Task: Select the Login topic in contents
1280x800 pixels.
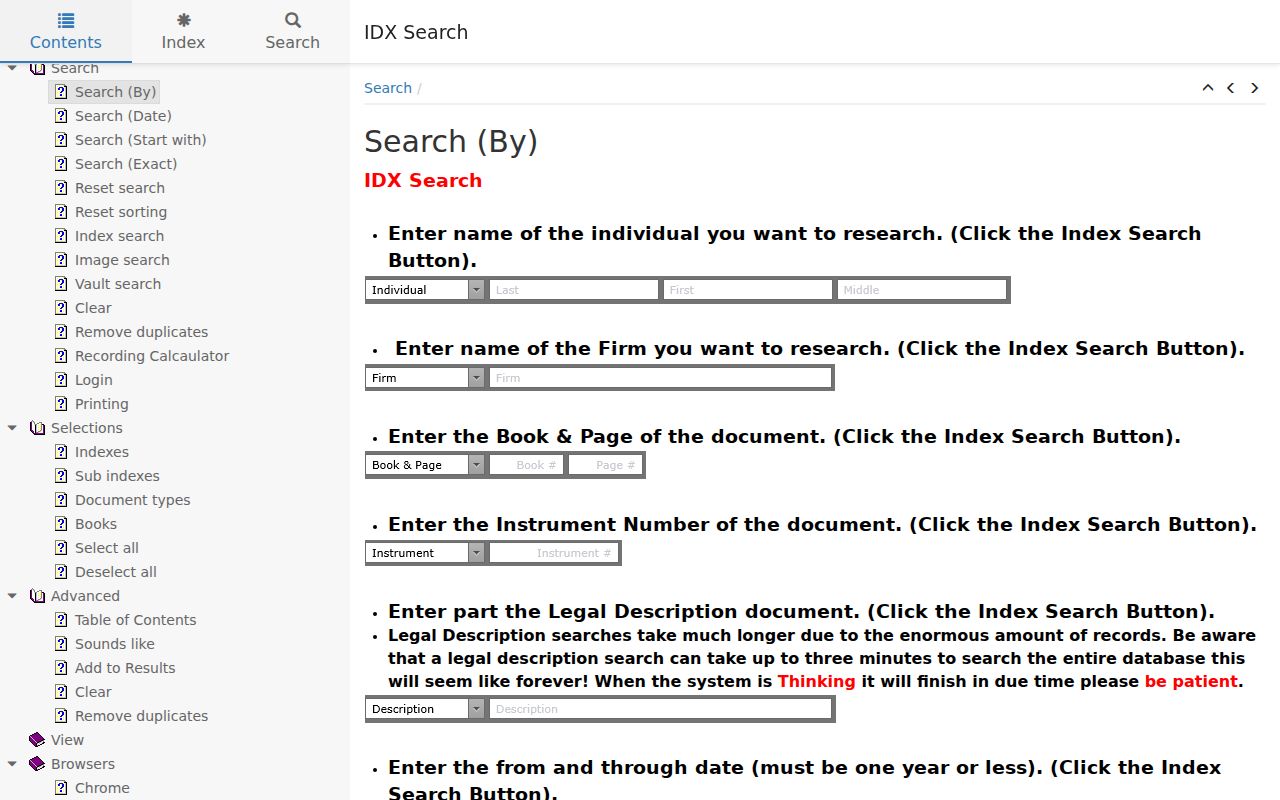Action: pos(94,380)
